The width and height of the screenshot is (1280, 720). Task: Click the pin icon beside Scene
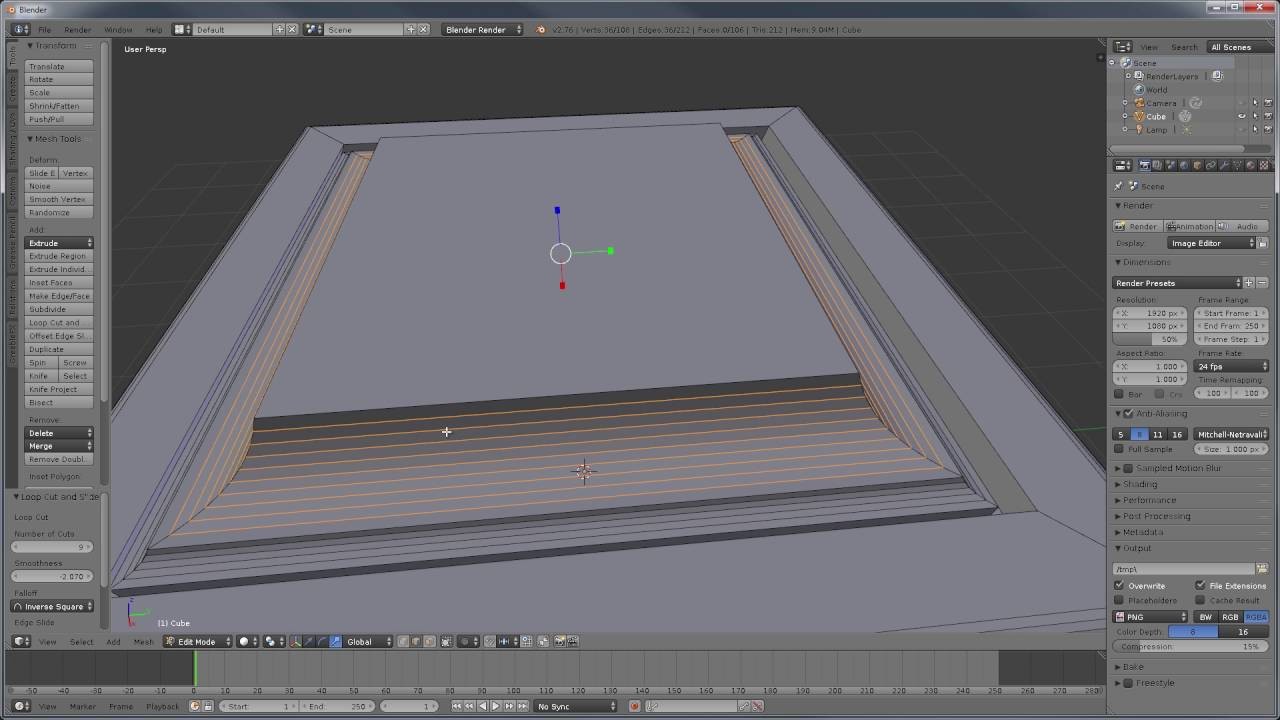1118,186
